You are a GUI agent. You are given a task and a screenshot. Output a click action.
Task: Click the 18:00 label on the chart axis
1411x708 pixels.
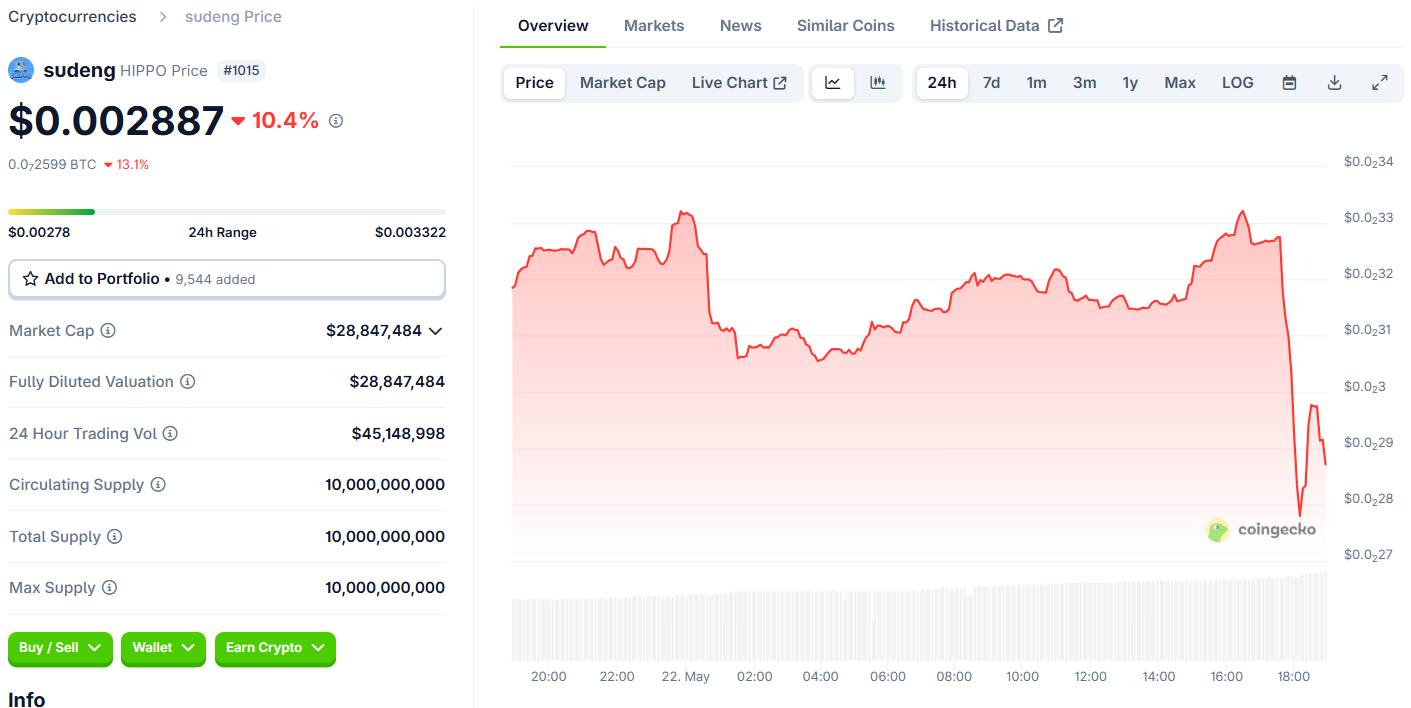(1293, 676)
